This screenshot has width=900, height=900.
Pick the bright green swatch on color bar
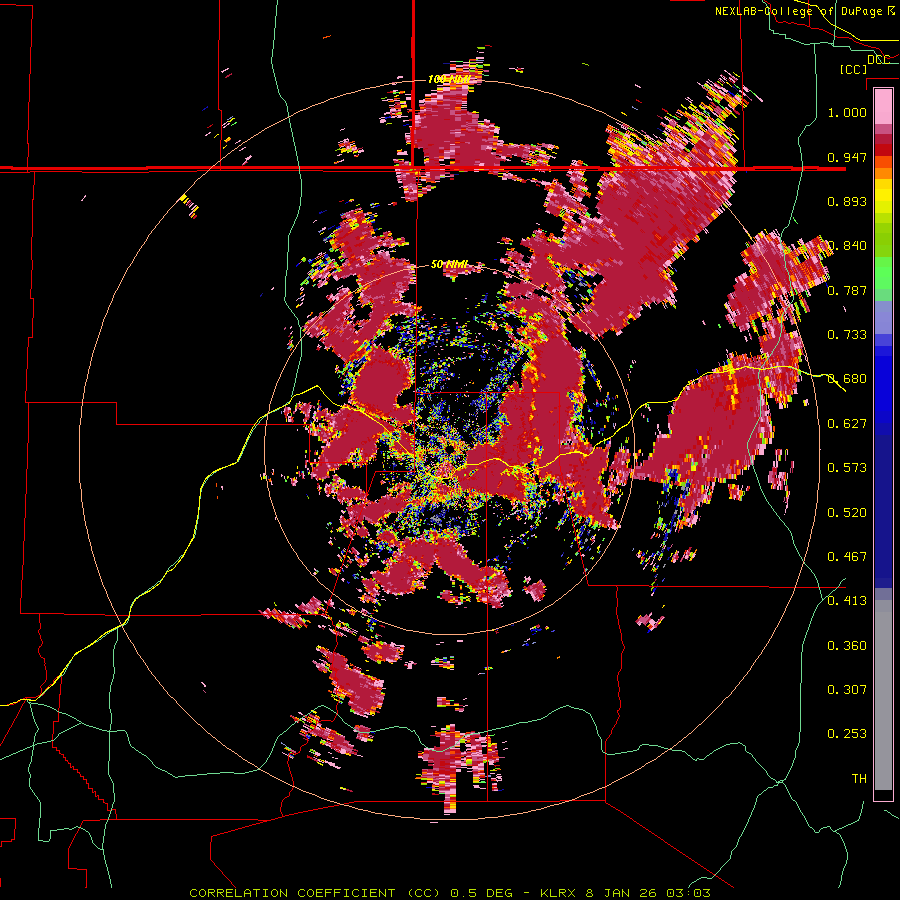point(883,274)
